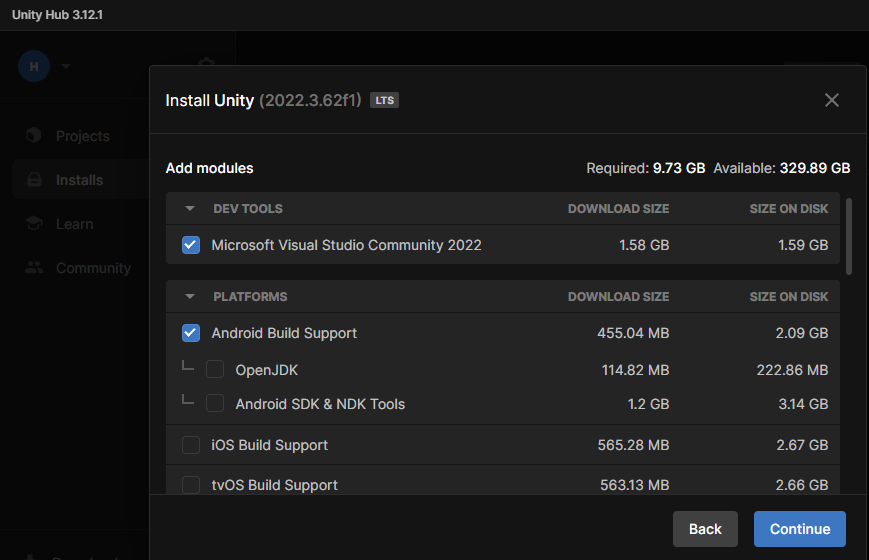The width and height of the screenshot is (869, 560).
Task: Click the 3.14 GB size on disk value
Action: (x=803, y=404)
